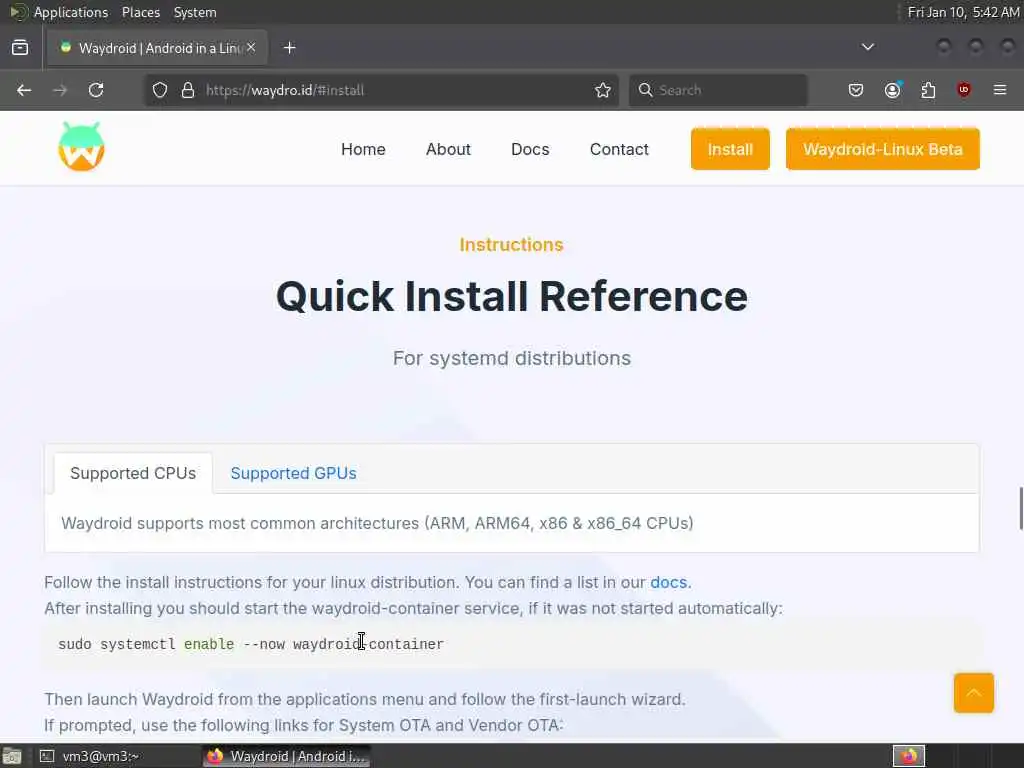Viewport: 1024px width, 768px height.
Task: Close the Waydroid tab
Action: click(251, 48)
